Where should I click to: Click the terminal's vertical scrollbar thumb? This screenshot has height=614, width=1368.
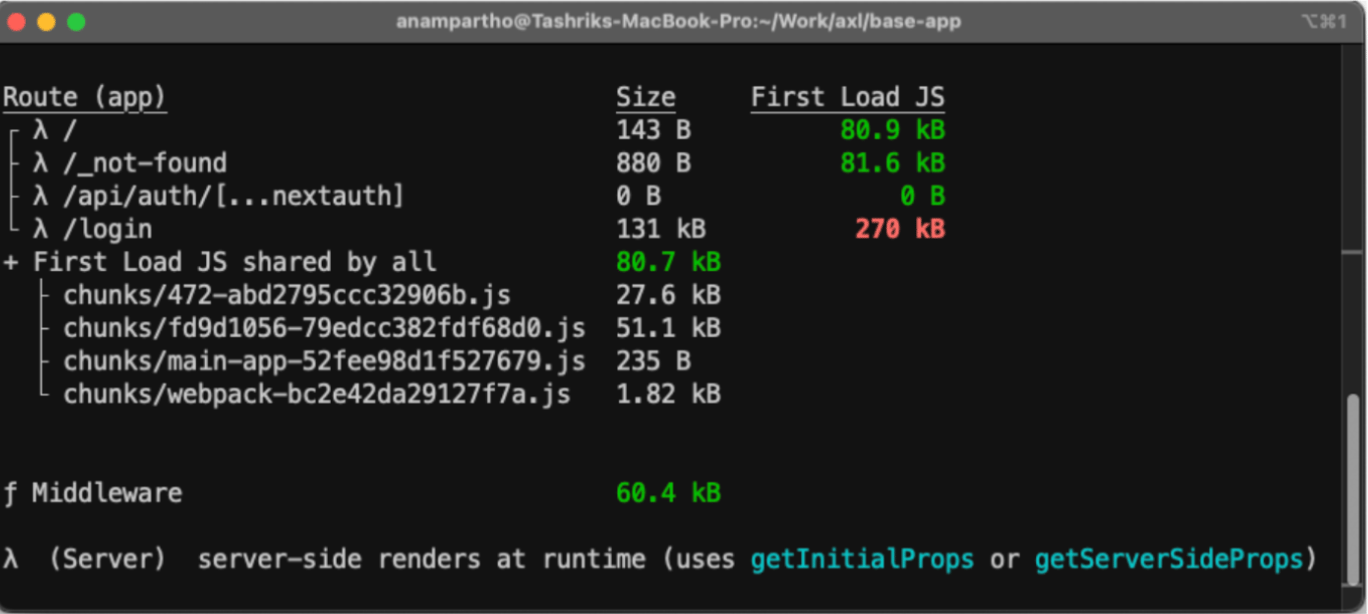click(x=1355, y=491)
